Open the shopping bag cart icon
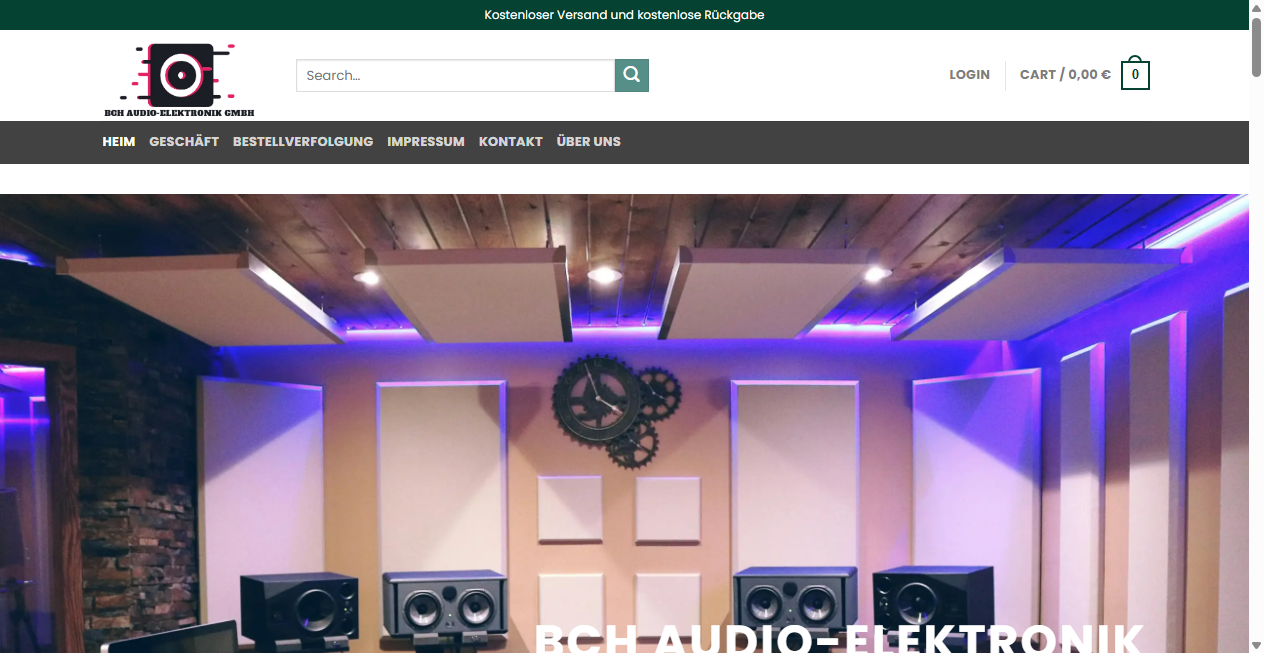The height and width of the screenshot is (653, 1264). pyautogui.click(x=1135, y=75)
